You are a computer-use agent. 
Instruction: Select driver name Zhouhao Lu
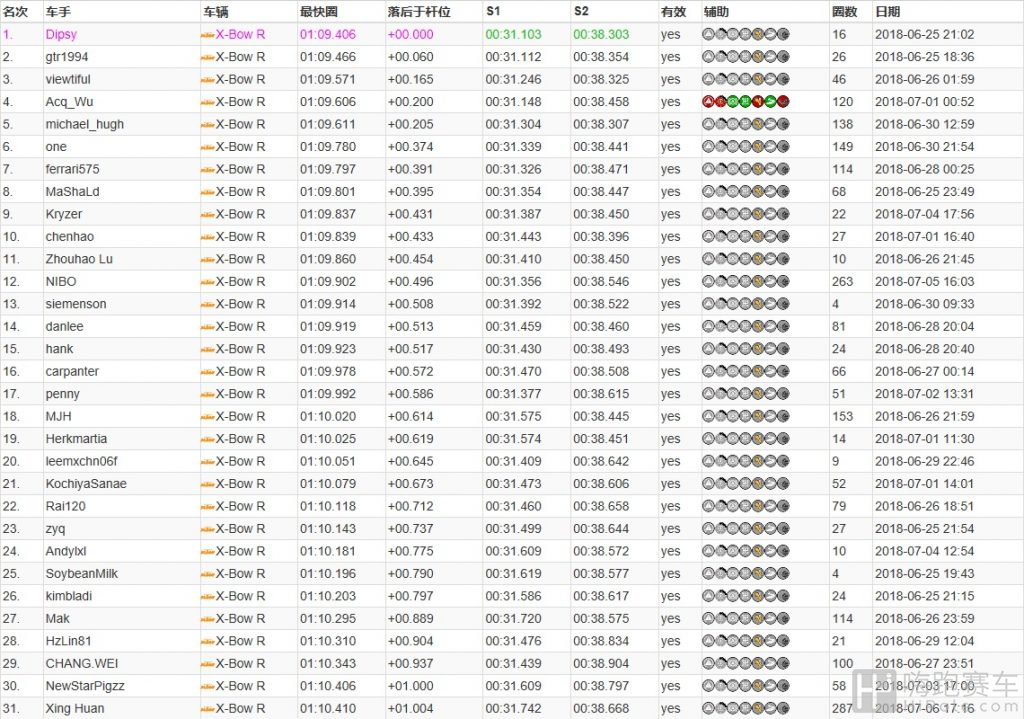pyautogui.click(x=79, y=259)
